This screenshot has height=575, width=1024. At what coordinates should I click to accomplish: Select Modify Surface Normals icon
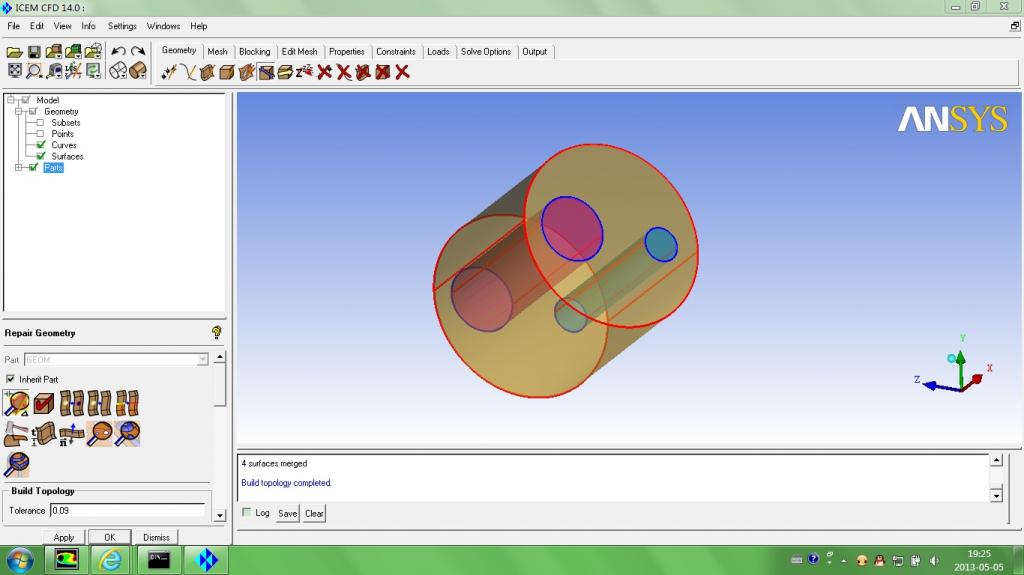point(72,433)
